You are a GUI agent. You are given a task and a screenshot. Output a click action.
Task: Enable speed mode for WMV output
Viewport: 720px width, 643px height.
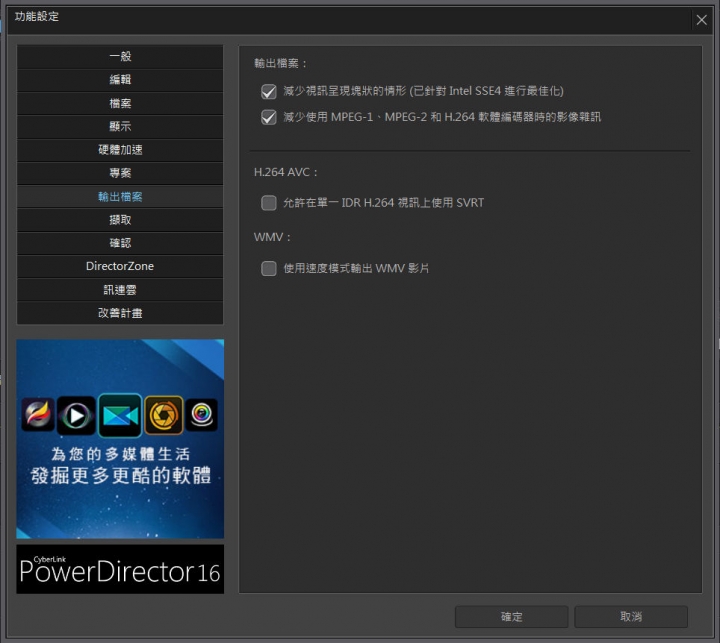tap(269, 268)
